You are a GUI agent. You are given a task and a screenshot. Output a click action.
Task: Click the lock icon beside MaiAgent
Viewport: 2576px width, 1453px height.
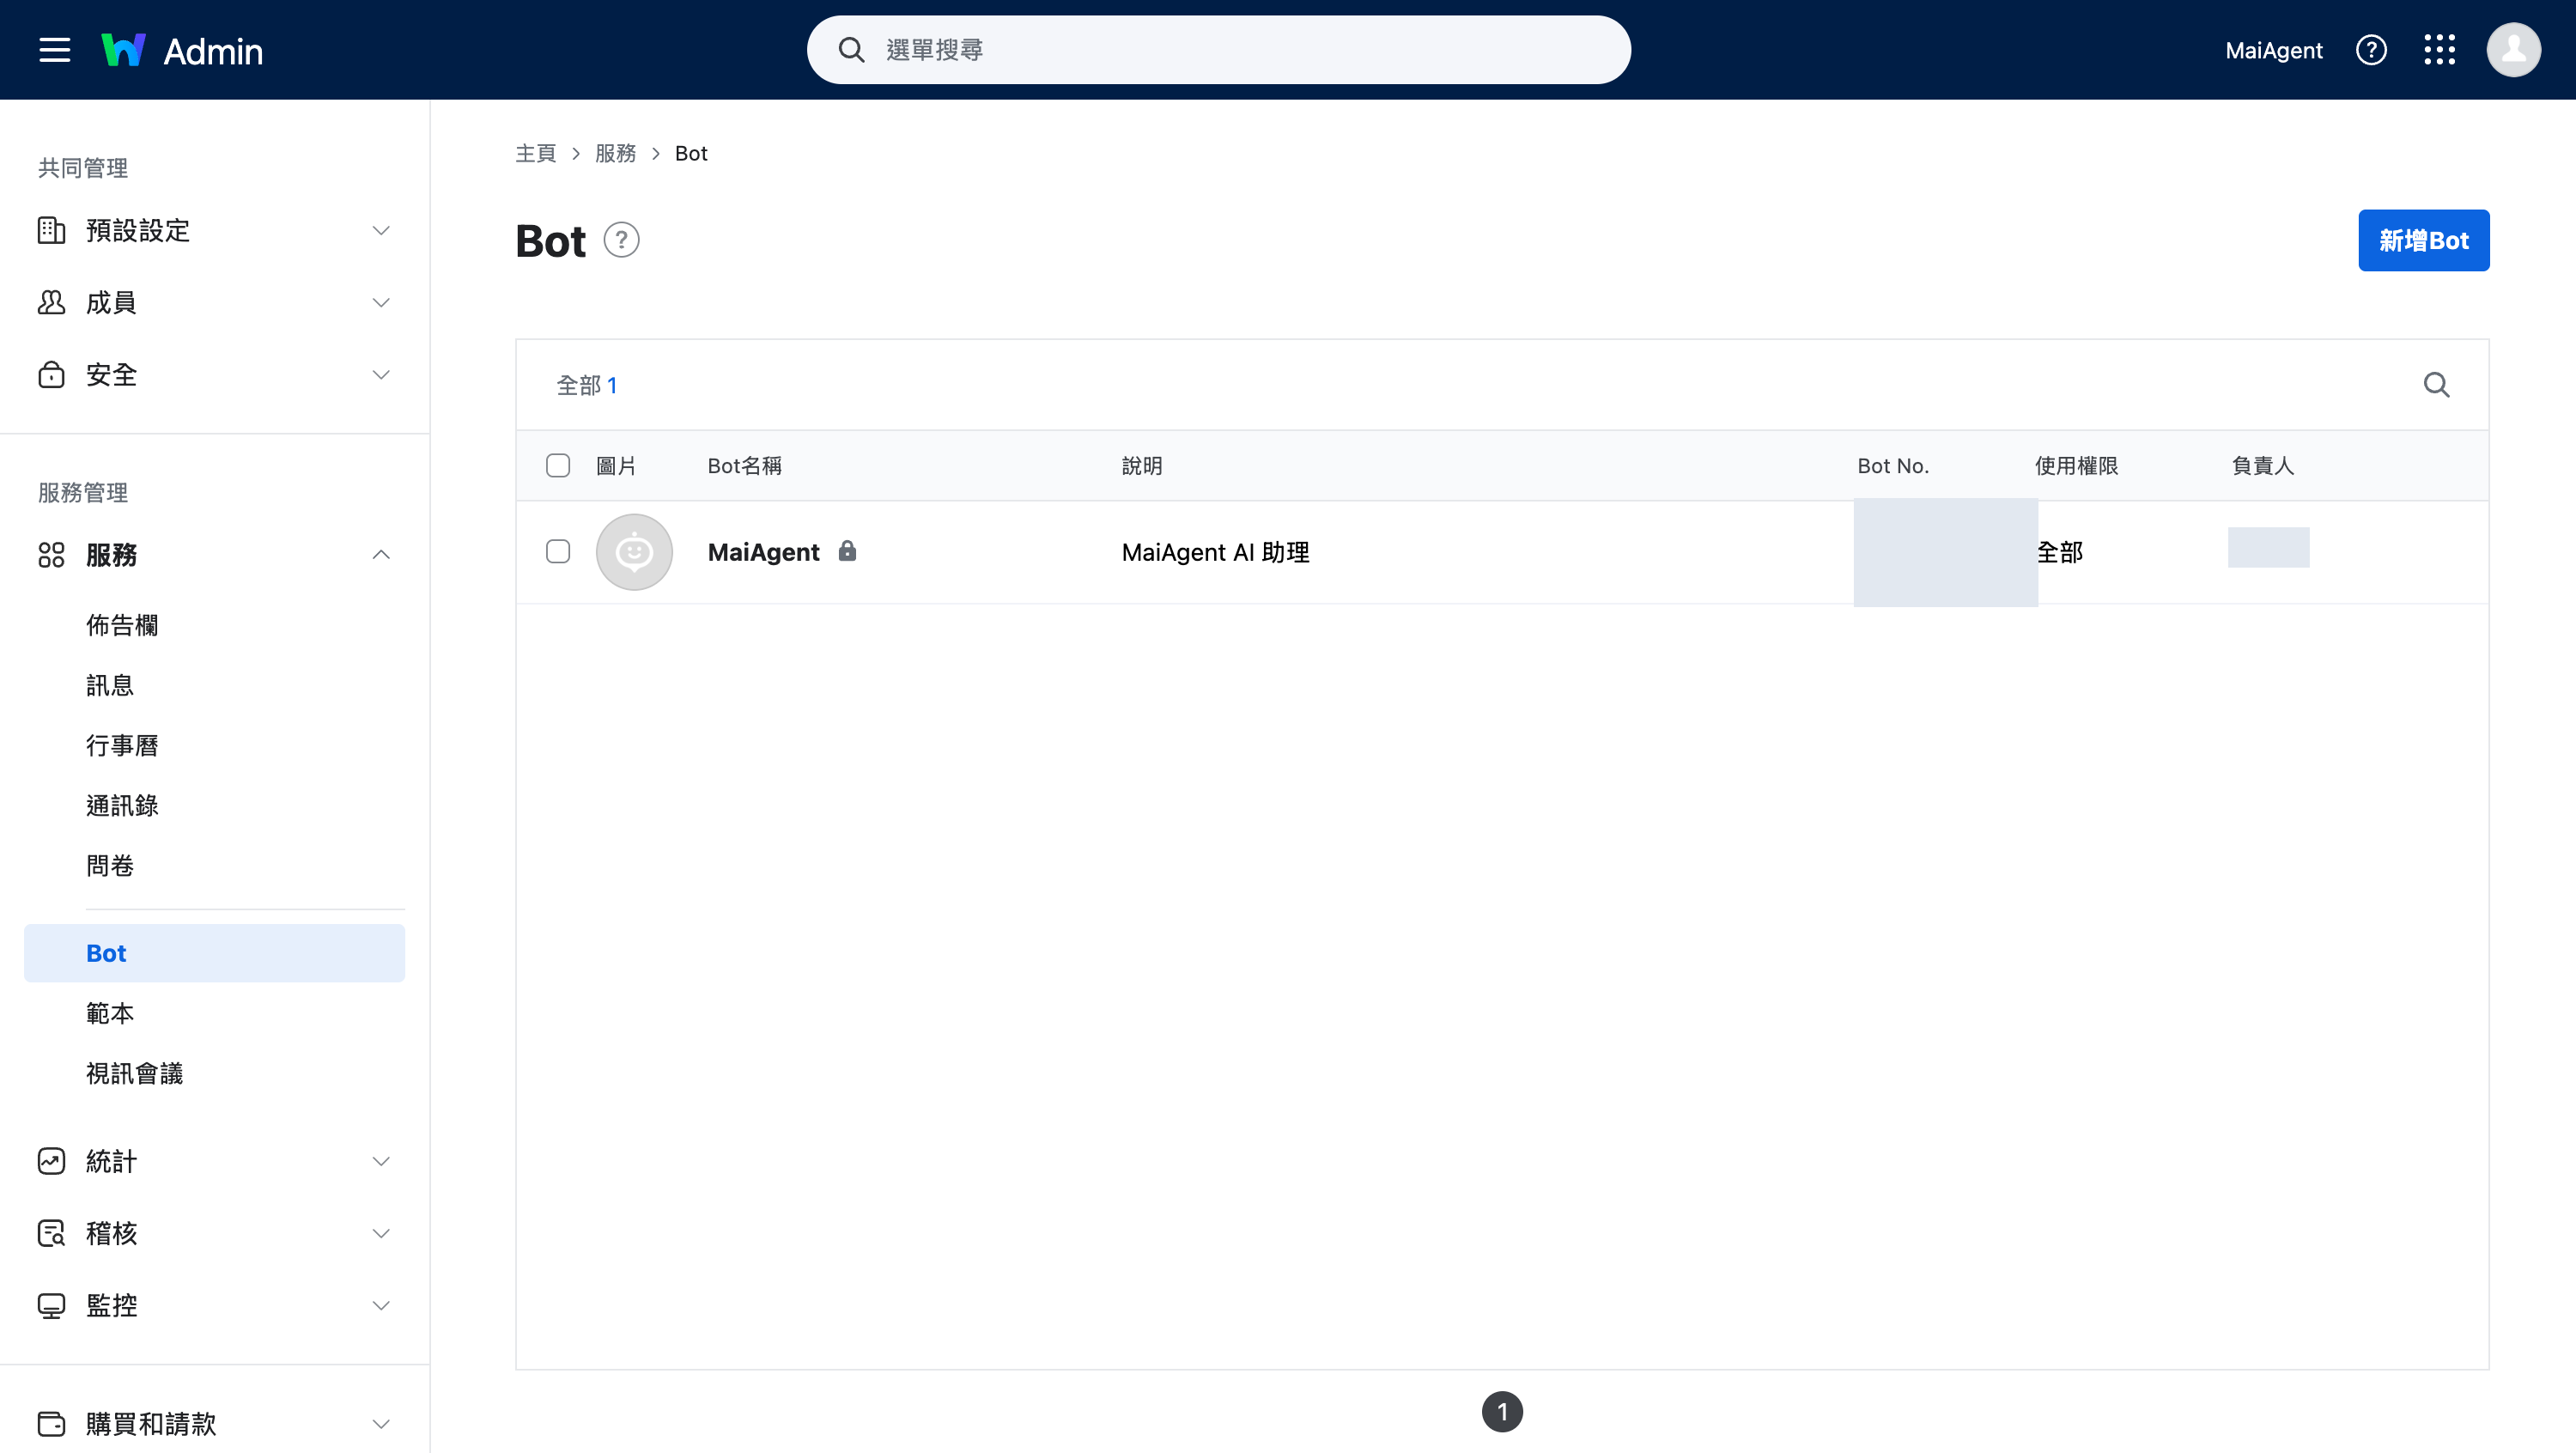847,551
